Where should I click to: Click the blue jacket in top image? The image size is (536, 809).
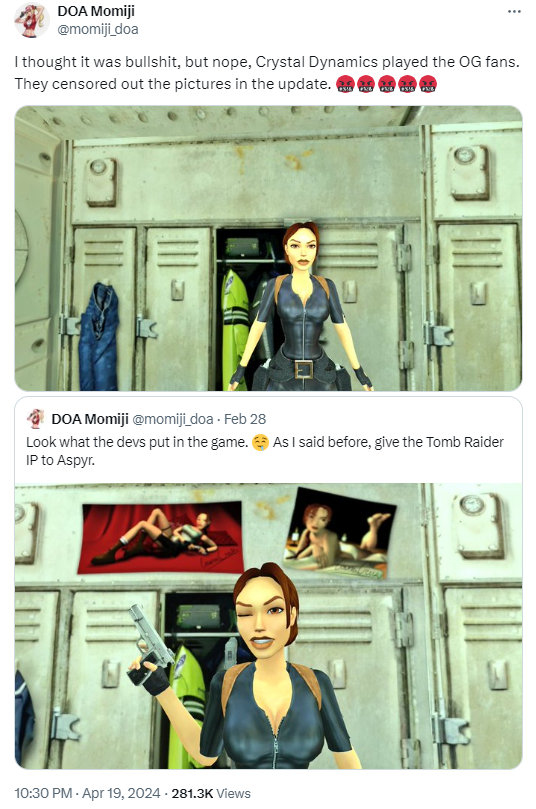click(99, 336)
